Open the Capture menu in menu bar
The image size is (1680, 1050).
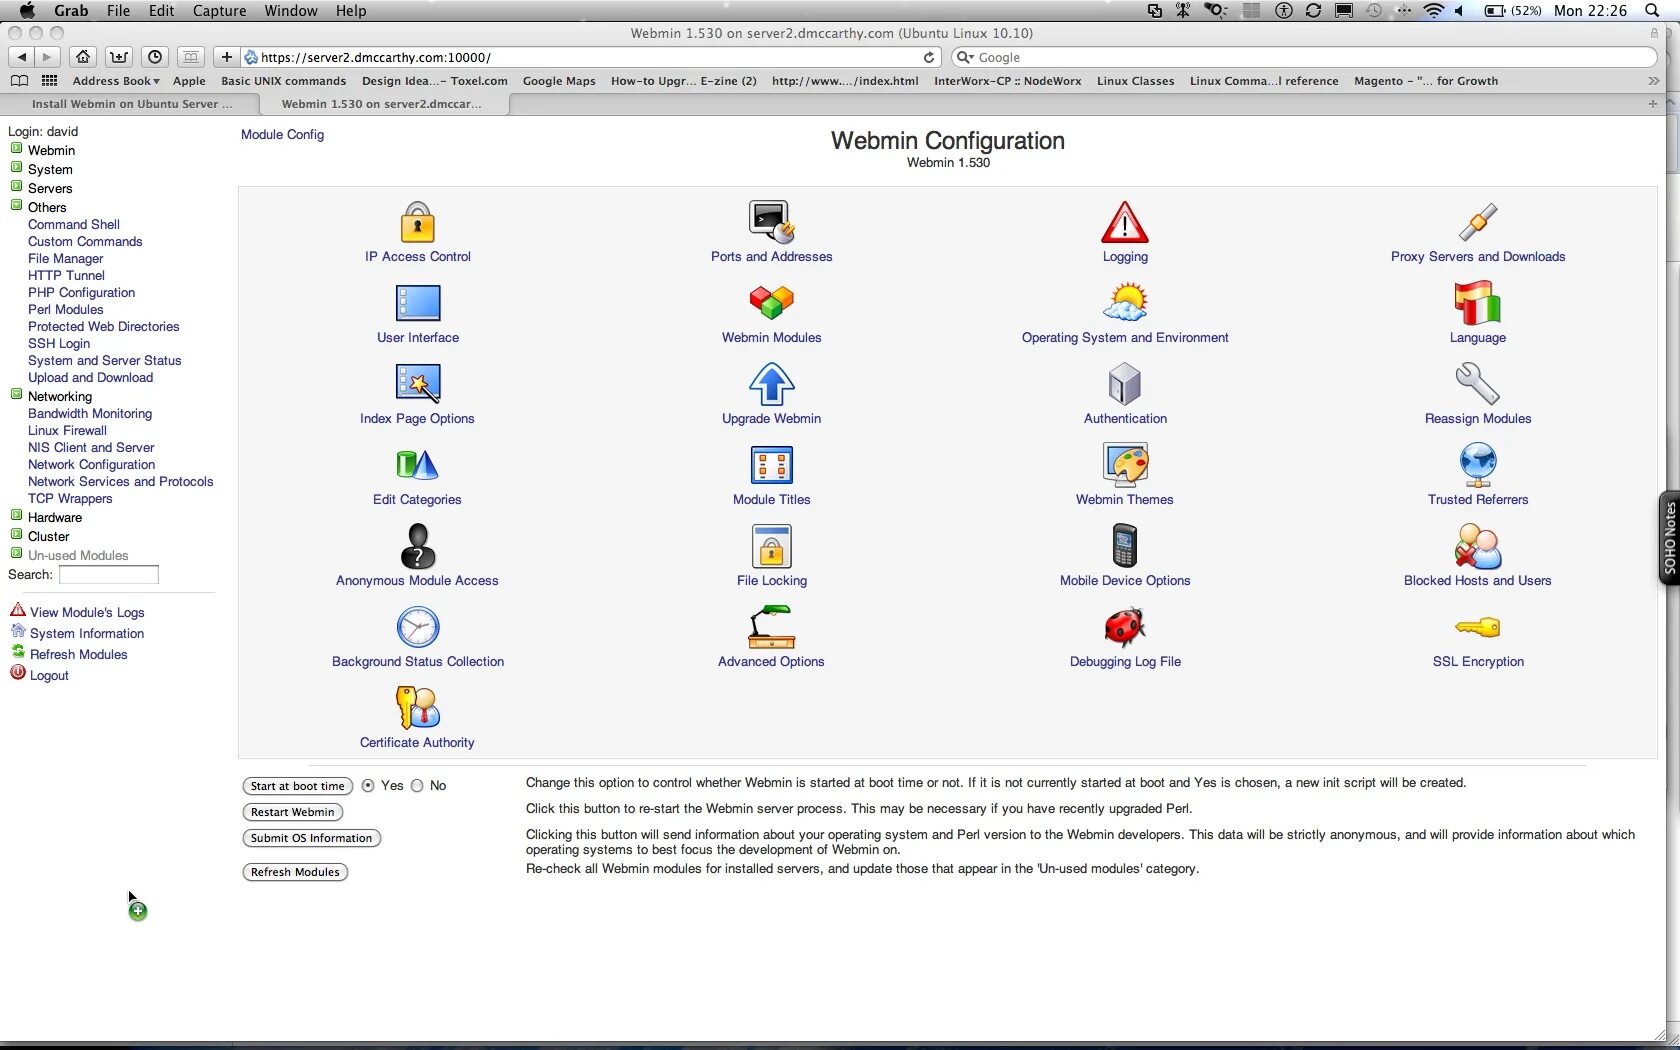(x=219, y=11)
